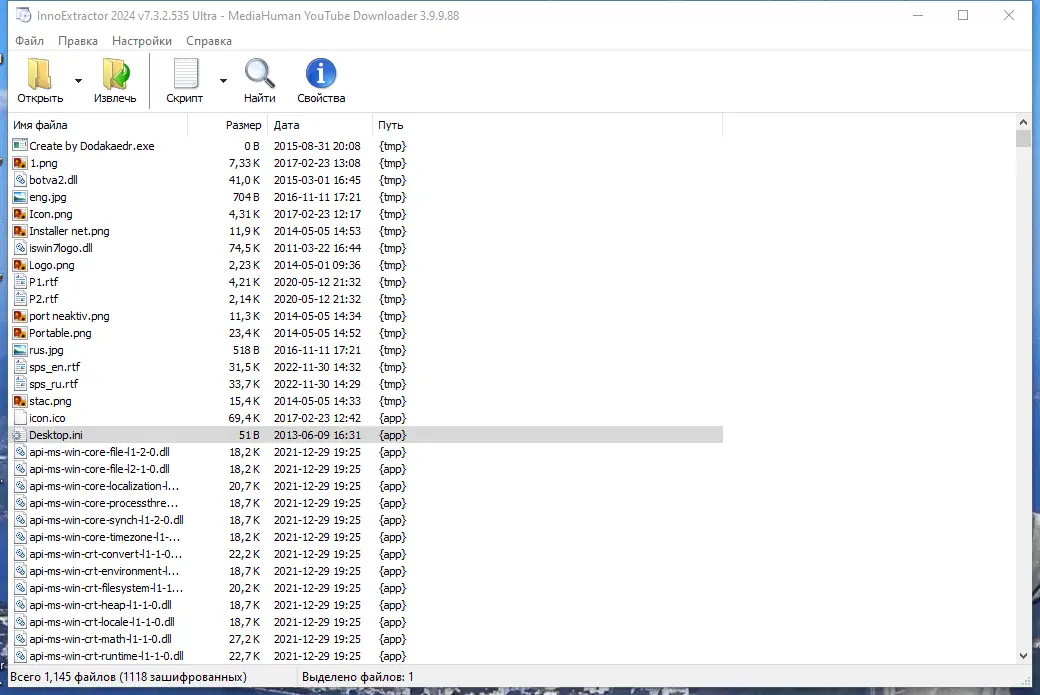The height and width of the screenshot is (695, 1040).
Task: Select file api-ms-win-crt-heap-l1-1-0.dll
Action: point(100,605)
